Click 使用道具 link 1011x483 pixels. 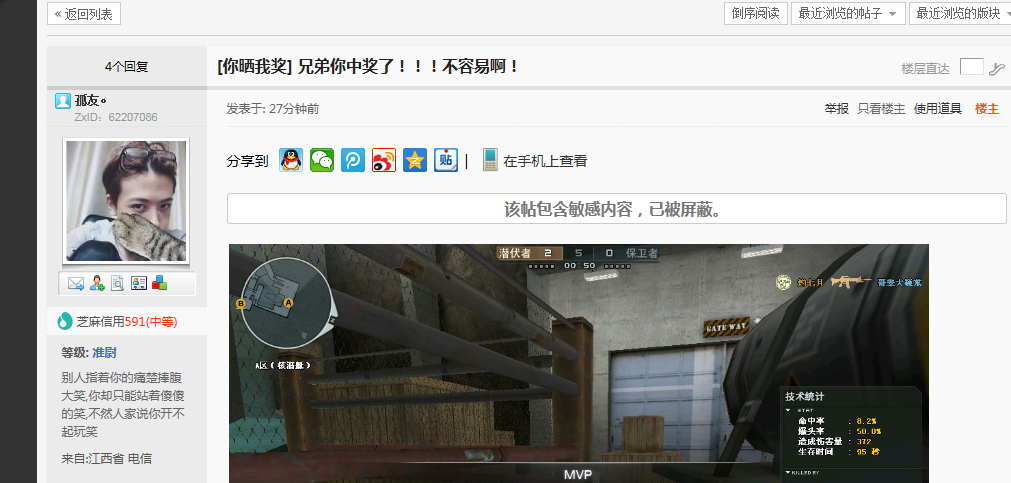point(937,109)
